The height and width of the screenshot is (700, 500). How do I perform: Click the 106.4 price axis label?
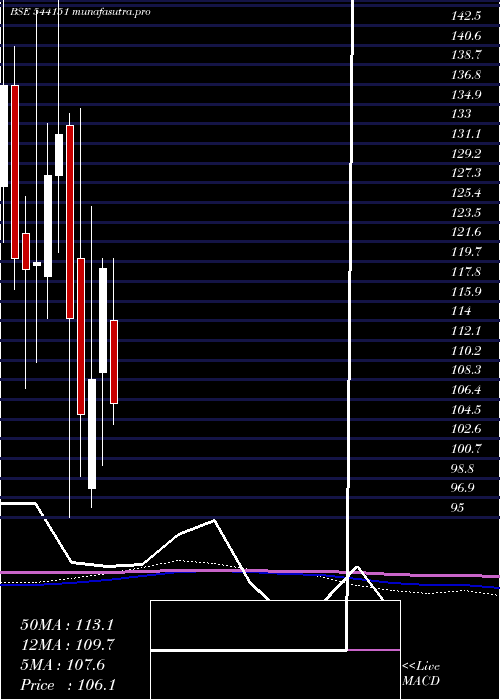point(466,390)
